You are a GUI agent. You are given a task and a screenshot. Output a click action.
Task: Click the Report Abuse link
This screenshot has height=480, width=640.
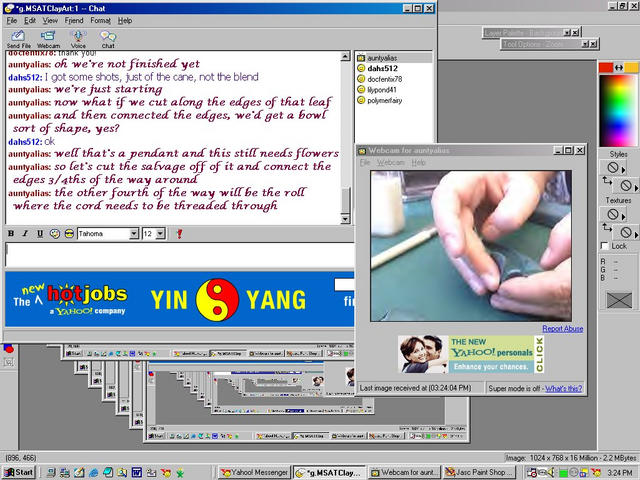tap(562, 329)
